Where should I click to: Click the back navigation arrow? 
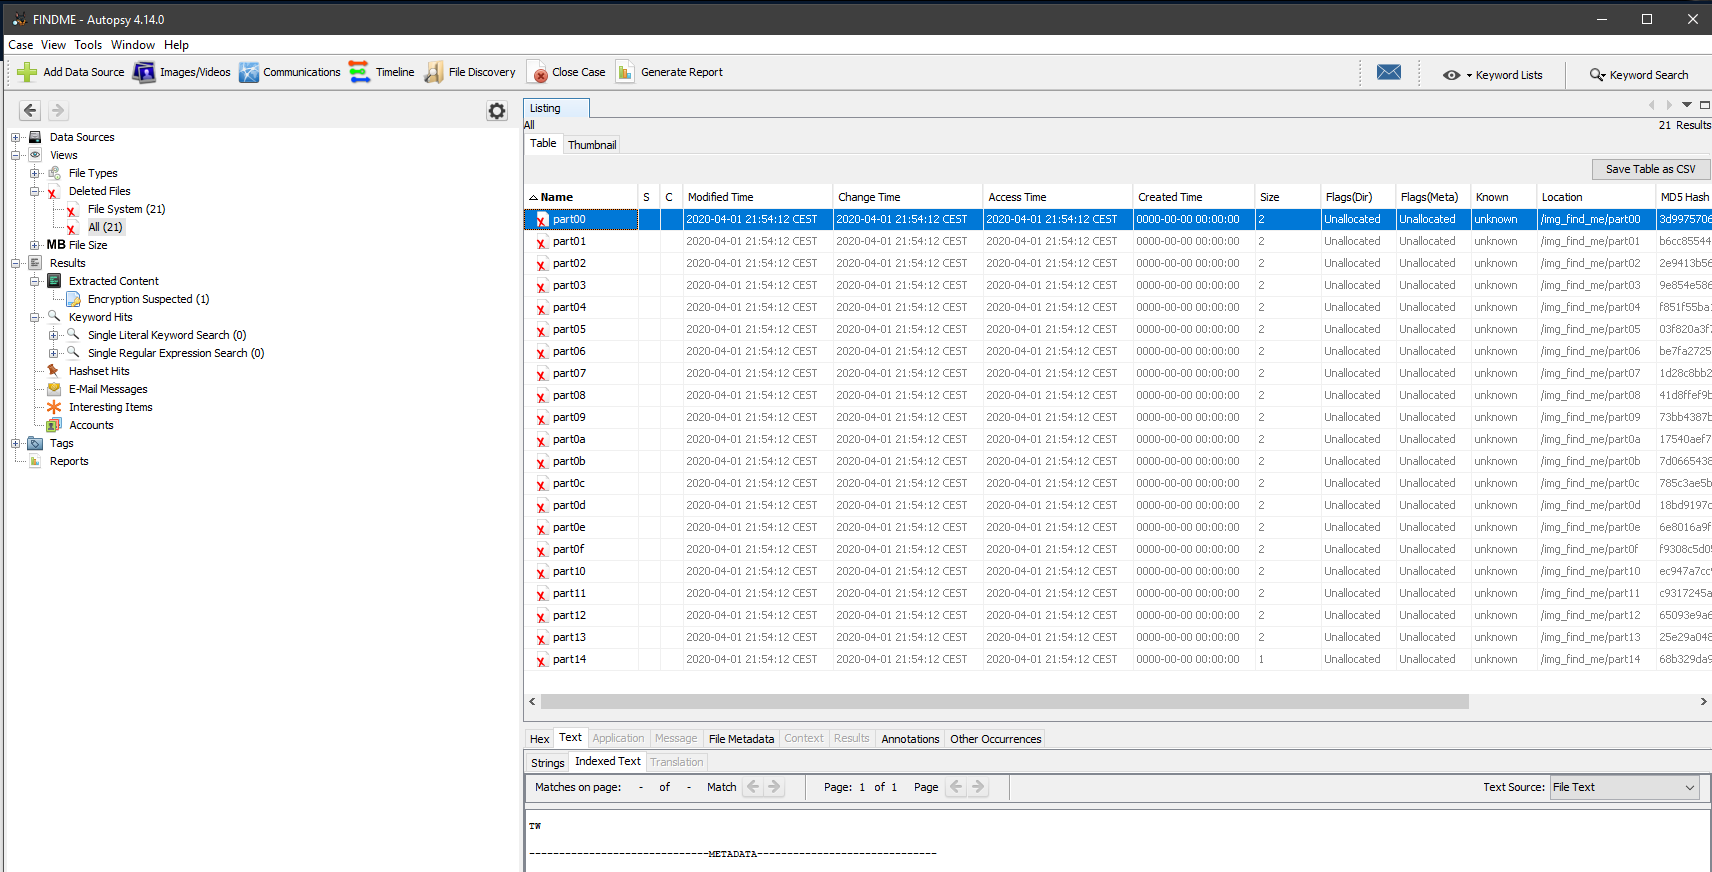click(x=30, y=111)
